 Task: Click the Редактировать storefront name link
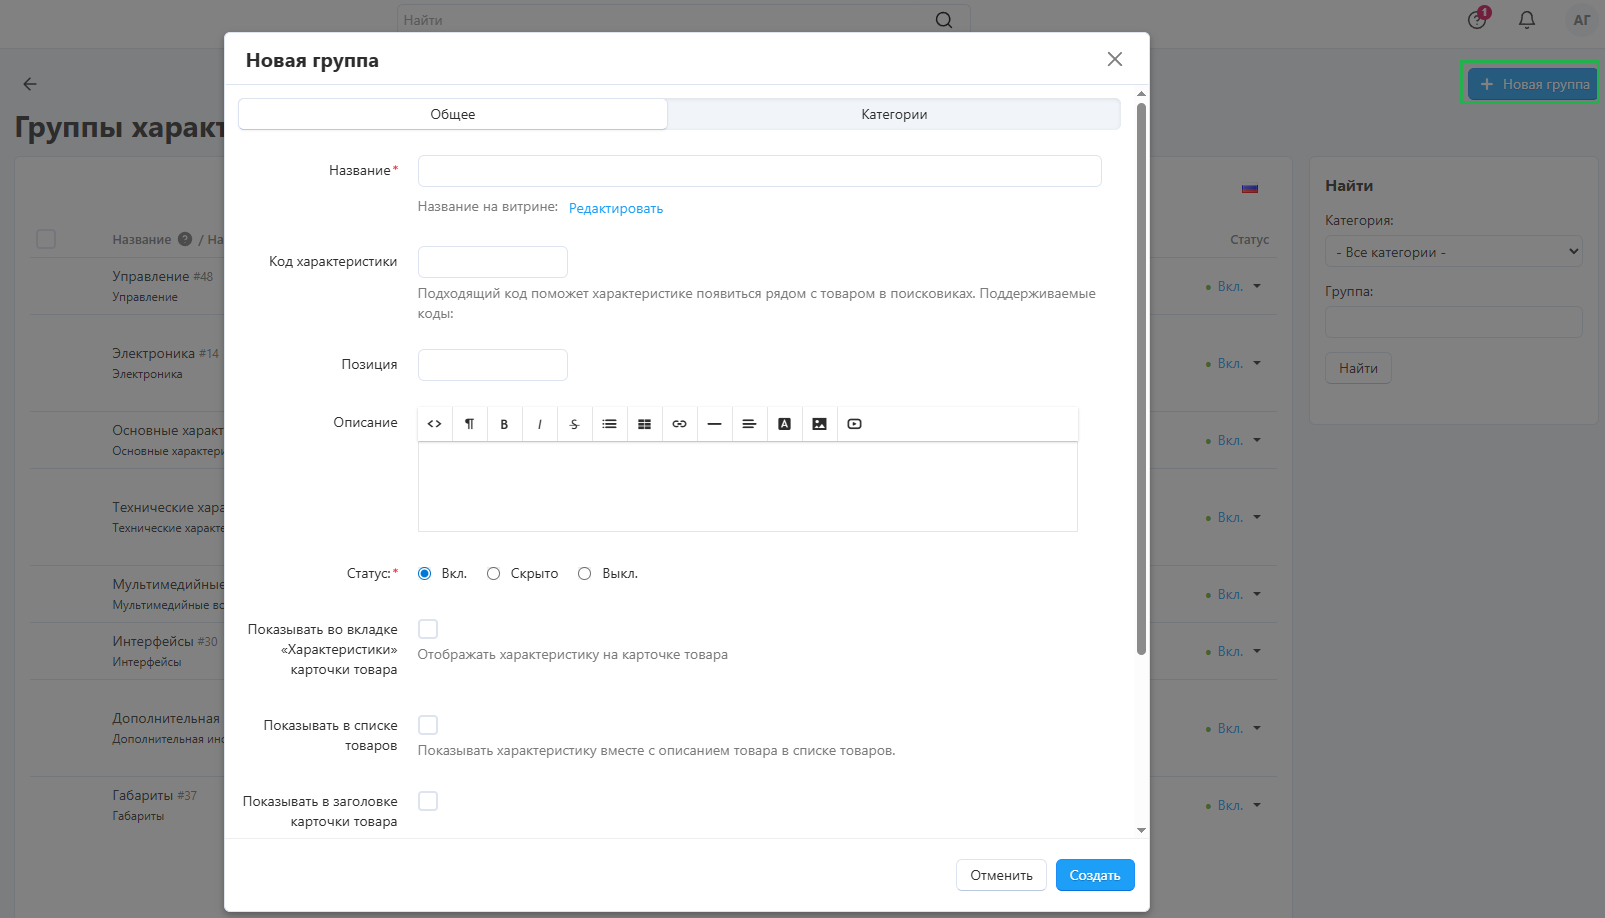(616, 208)
